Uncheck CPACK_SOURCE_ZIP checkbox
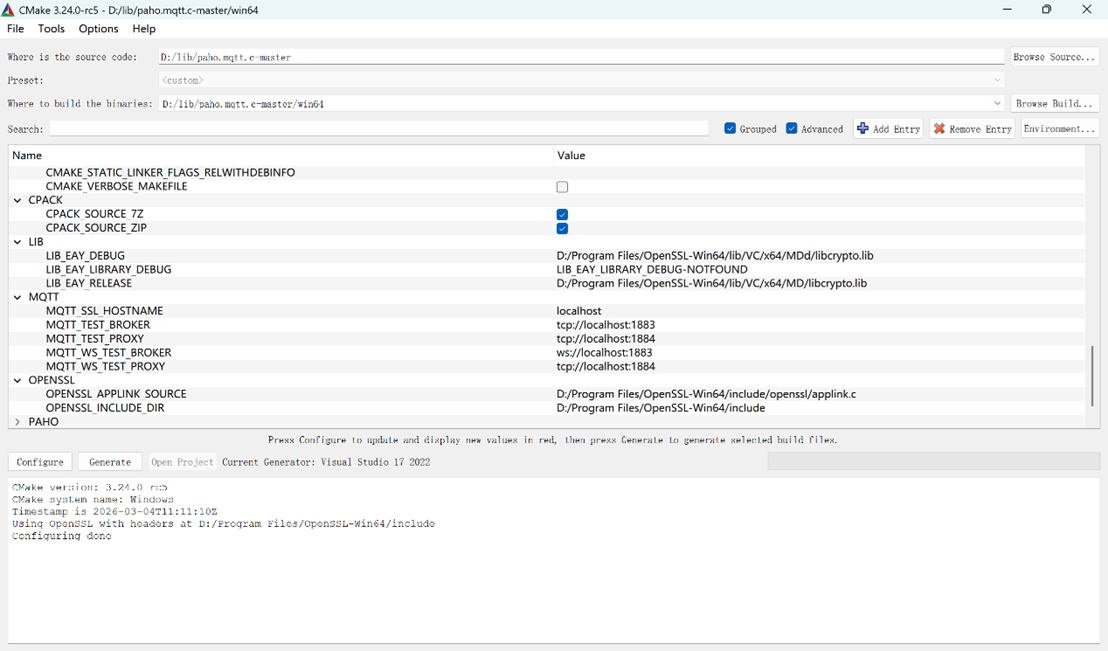The width and height of the screenshot is (1108, 651). pyautogui.click(x=562, y=228)
